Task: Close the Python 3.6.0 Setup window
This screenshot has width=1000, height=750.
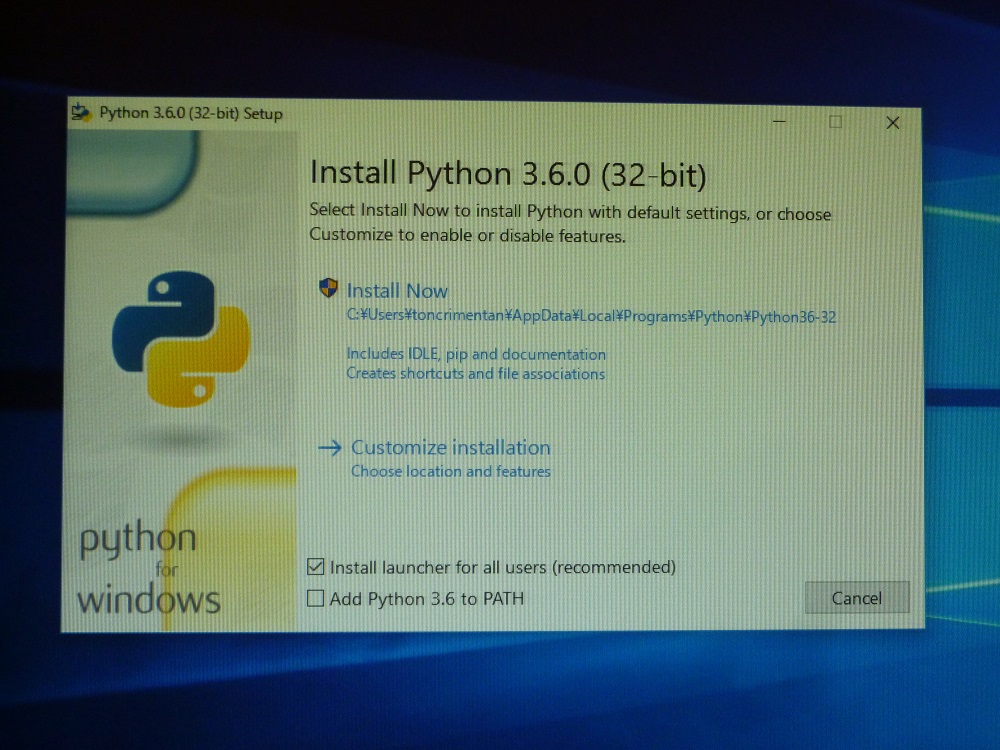Action: (x=892, y=122)
